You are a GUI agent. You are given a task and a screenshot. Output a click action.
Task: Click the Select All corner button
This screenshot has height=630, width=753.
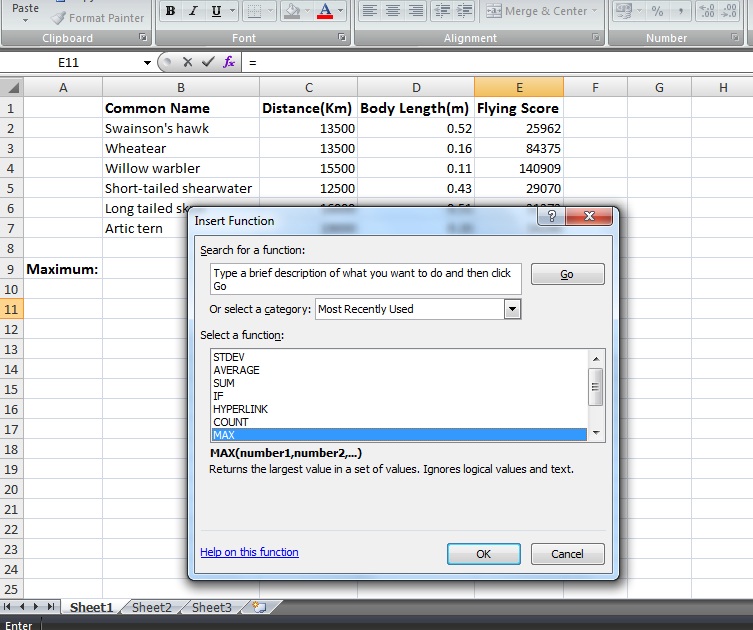(x=12, y=87)
